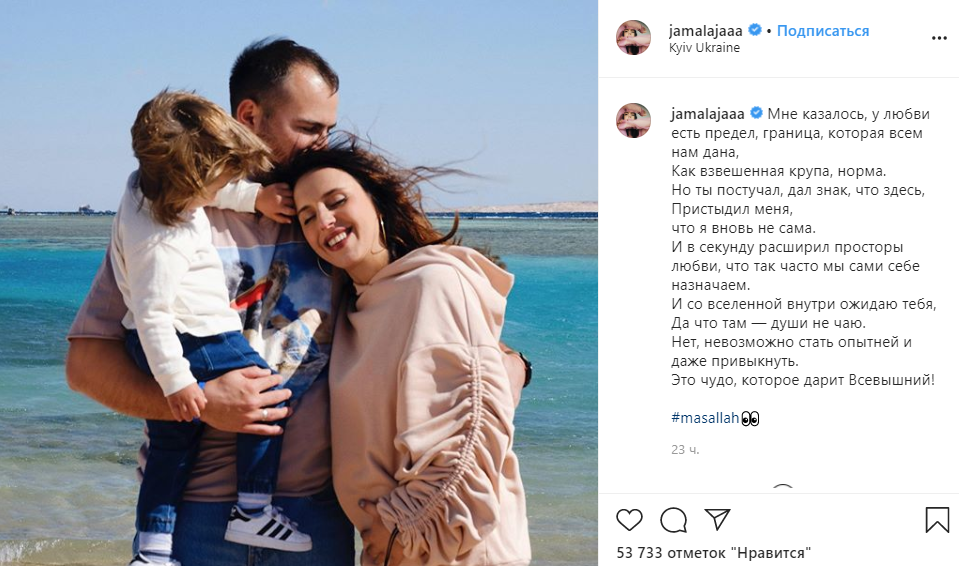Share post via paper plane icon
959x566 pixels.
tap(717, 519)
